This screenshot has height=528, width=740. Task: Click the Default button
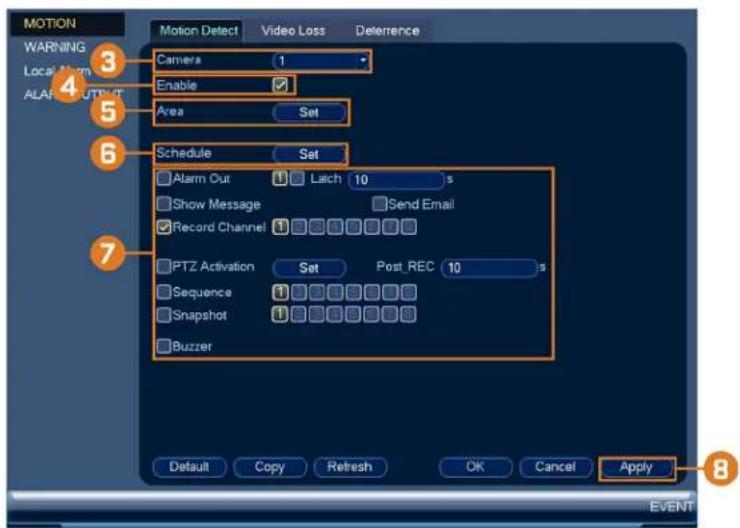(x=189, y=467)
